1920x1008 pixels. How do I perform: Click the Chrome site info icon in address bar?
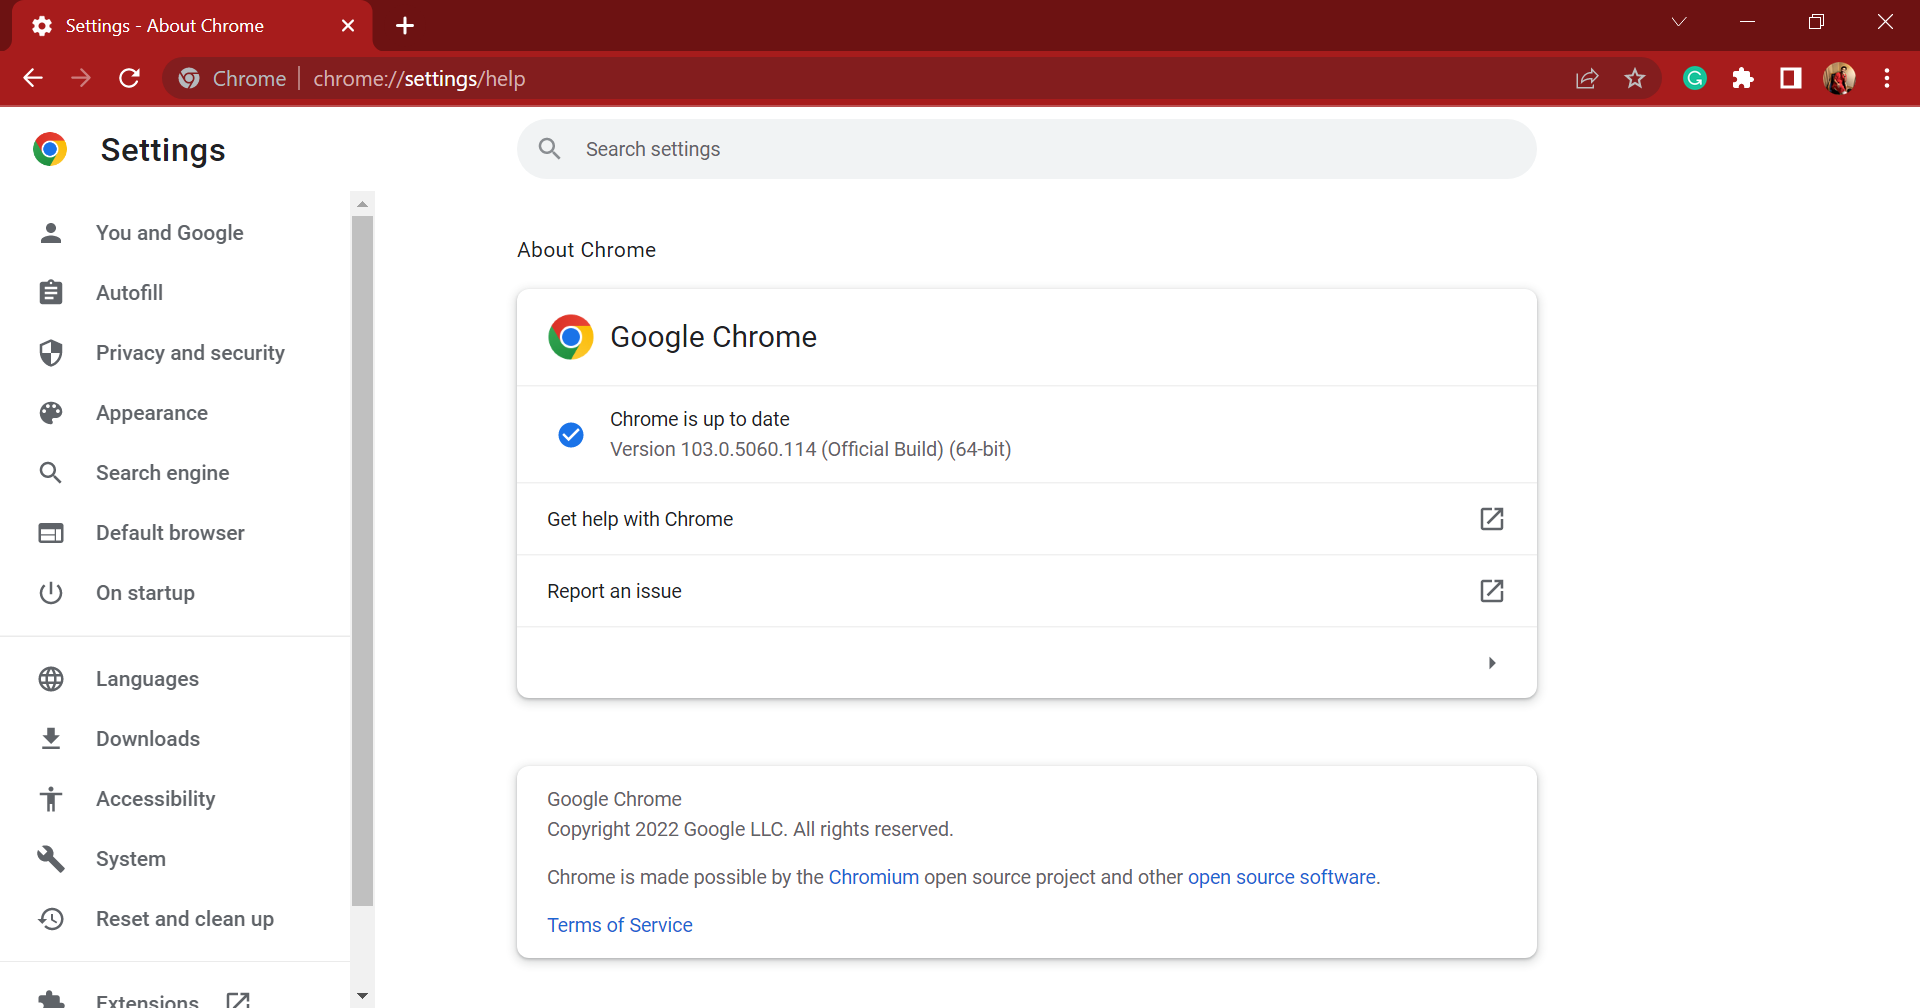(189, 78)
